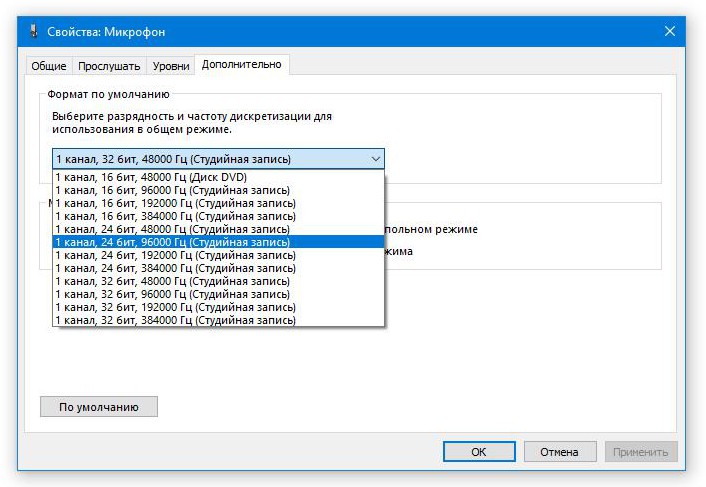Select 1 канал, 16 бит, 96000 Гц option

(172, 190)
